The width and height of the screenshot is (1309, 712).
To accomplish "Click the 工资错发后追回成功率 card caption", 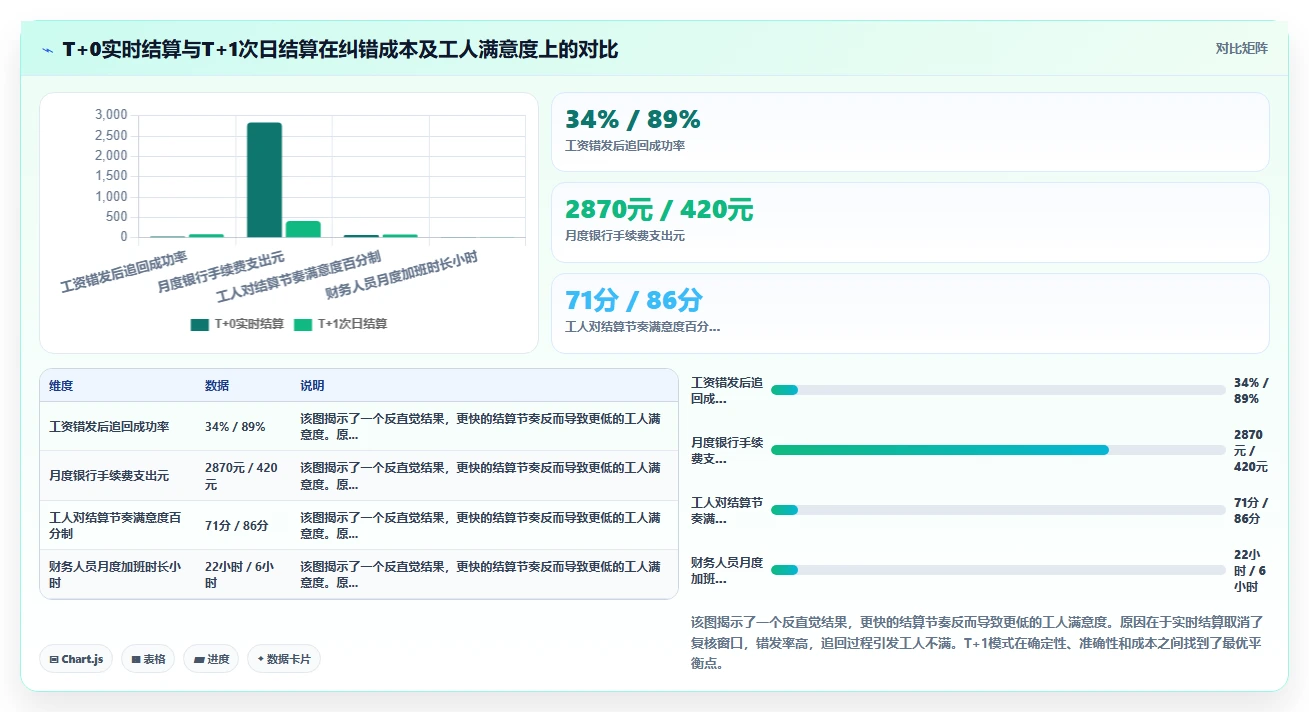I will pyautogui.click(x=625, y=146).
